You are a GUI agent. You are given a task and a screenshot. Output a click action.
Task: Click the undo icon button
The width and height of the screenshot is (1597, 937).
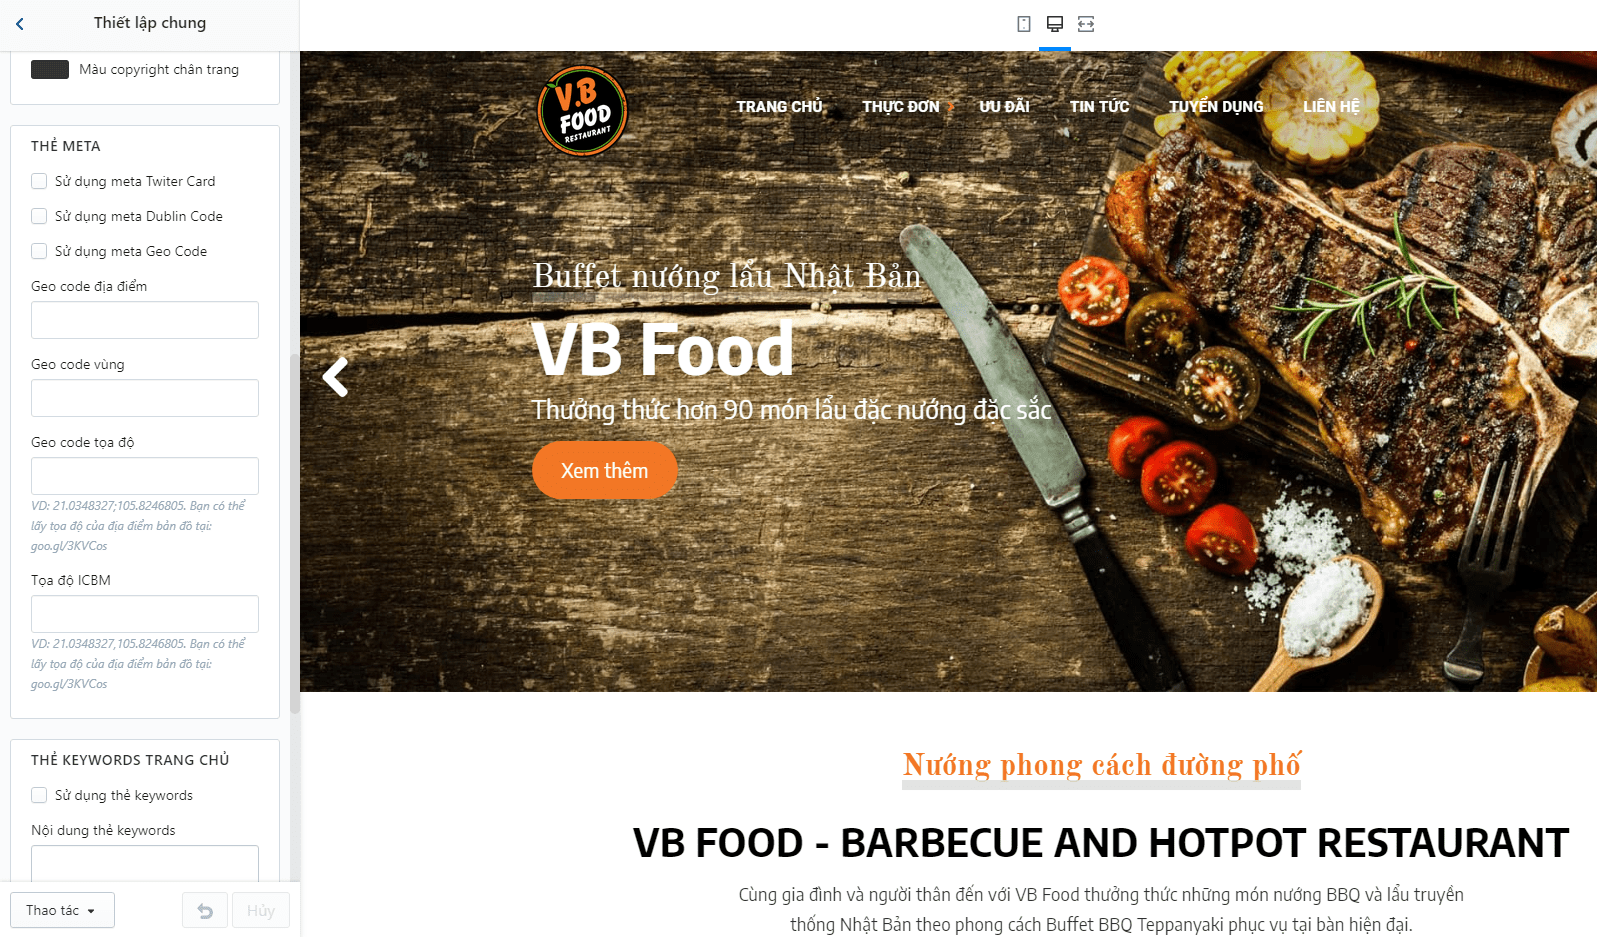(205, 911)
